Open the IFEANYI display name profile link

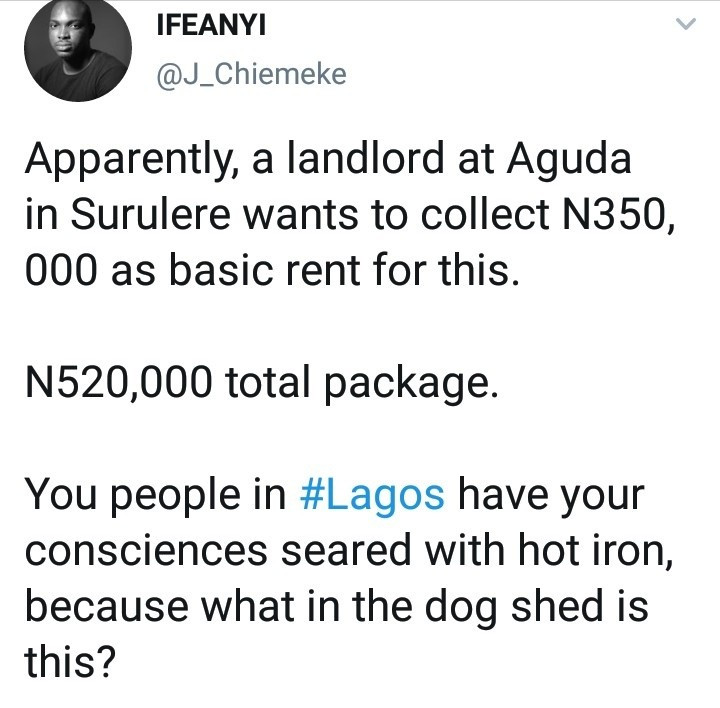coord(211,24)
